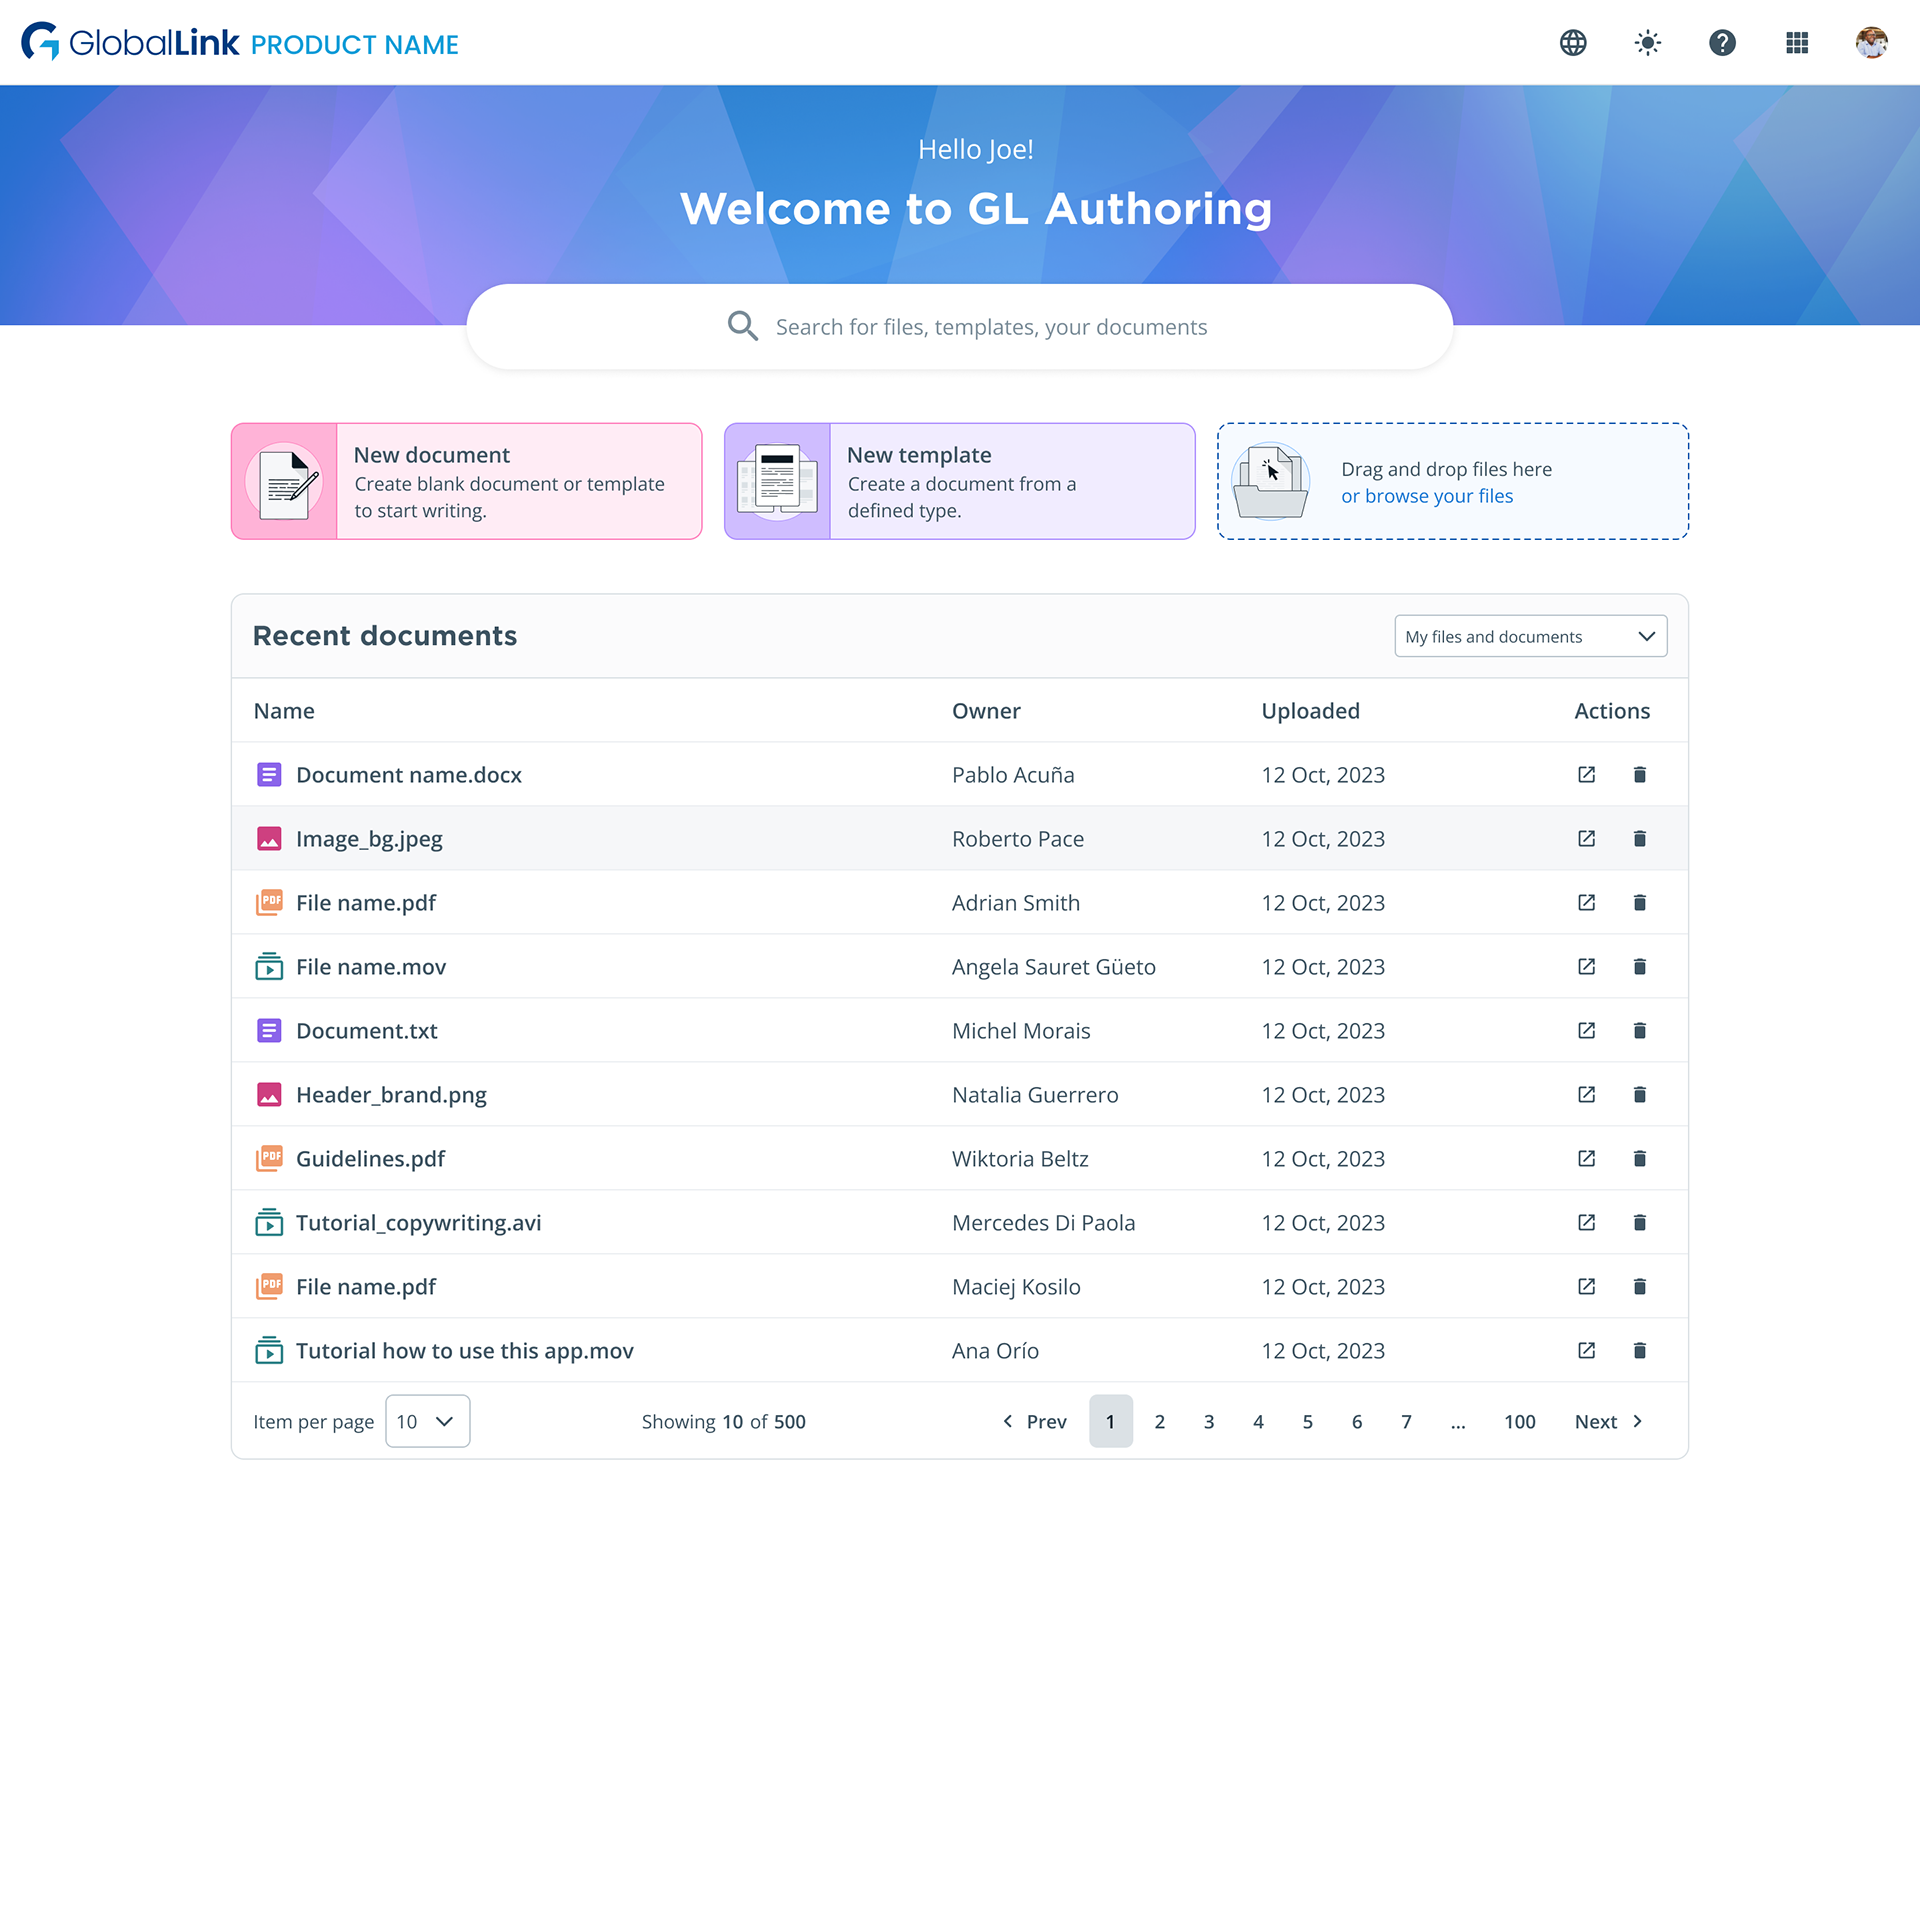The width and height of the screenshot is (1920, 1925).
Task: Open the apps grid launcher icon
Action: tap(1797, 43)
